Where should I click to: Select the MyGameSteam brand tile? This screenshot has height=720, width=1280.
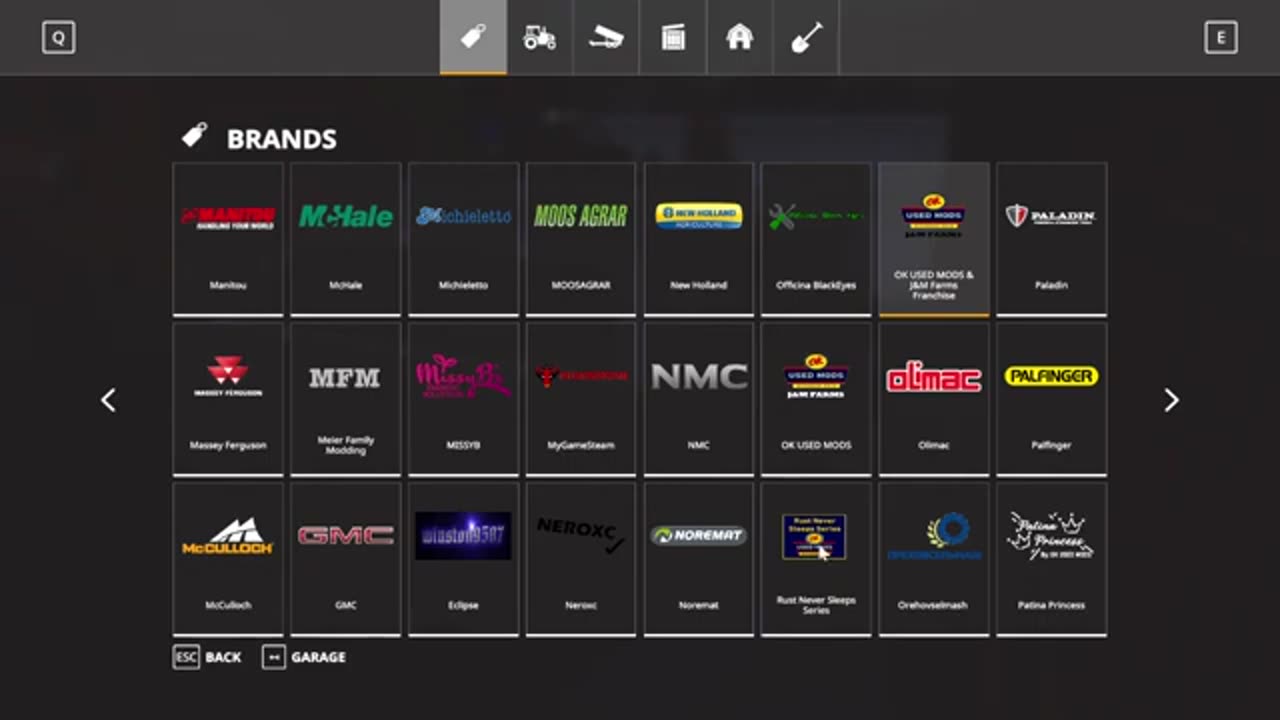(581, 399)
